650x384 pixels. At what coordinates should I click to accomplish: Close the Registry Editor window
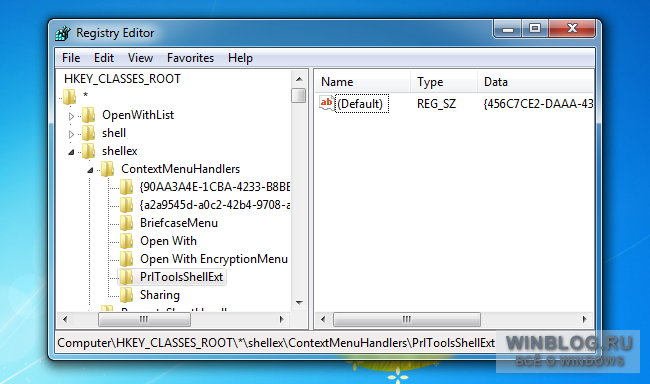point(572,29)
